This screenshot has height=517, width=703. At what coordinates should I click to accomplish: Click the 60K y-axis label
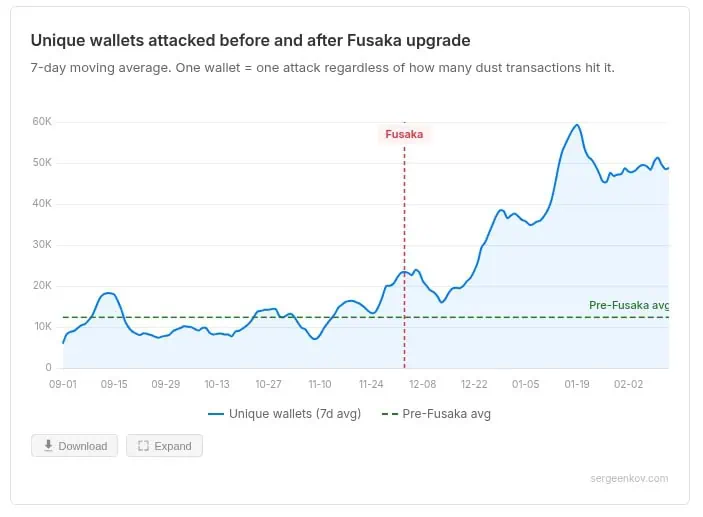[x=41, y=122]
